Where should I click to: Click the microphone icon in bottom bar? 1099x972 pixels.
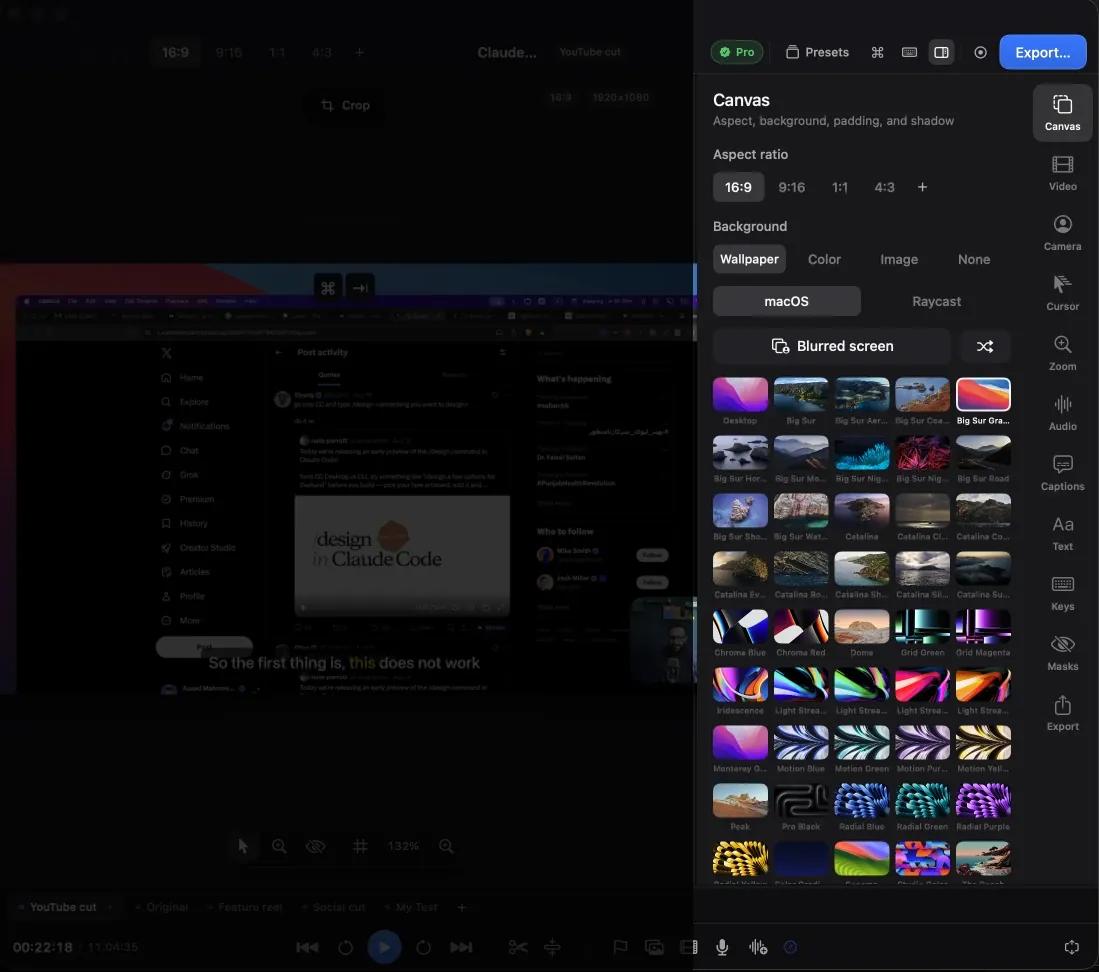click(x=722, y=947)
